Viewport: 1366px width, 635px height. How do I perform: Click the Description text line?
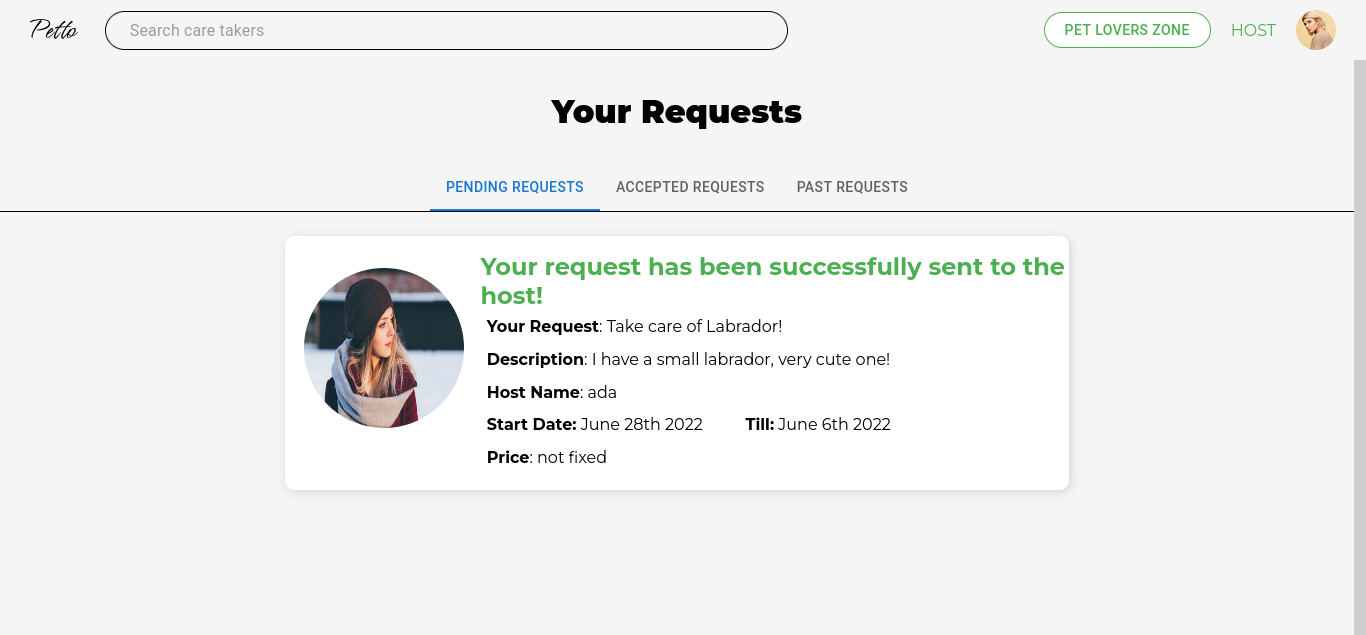point(688,359)
